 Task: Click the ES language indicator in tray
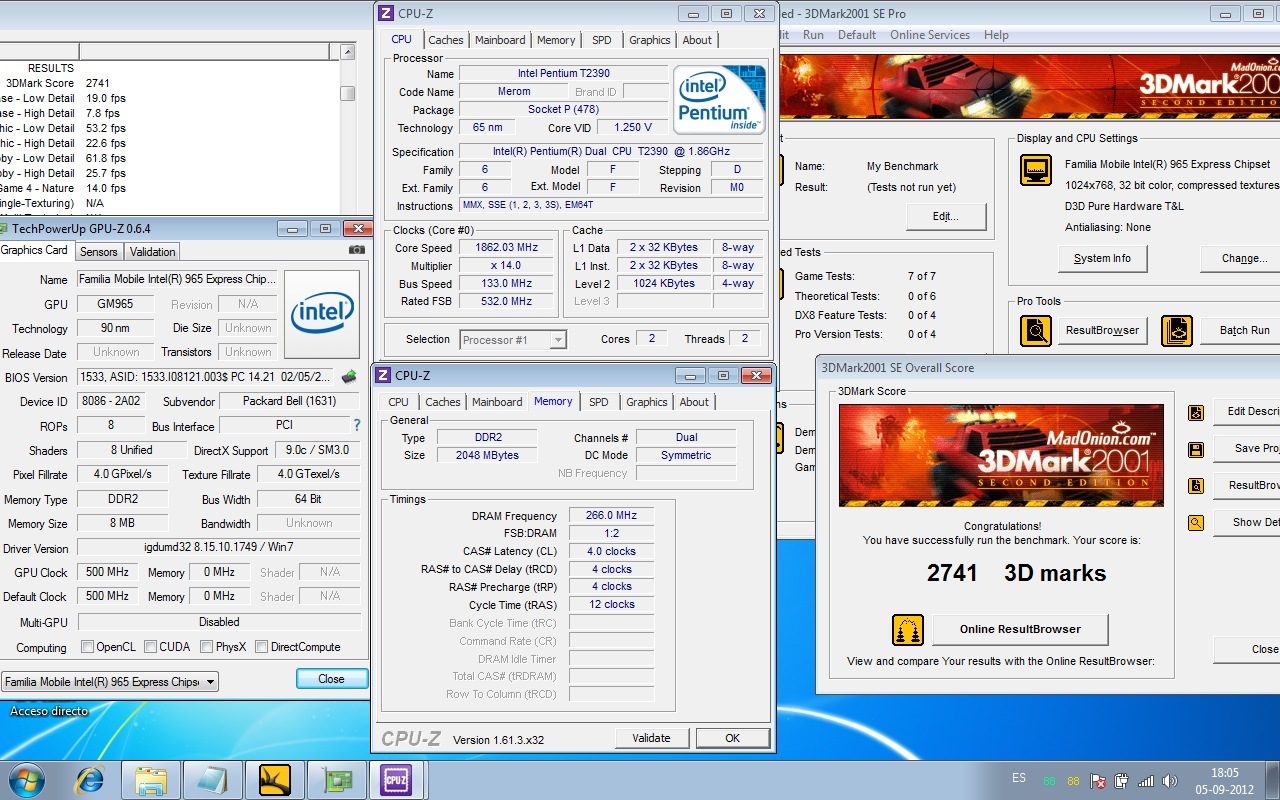click(1019, 778)
